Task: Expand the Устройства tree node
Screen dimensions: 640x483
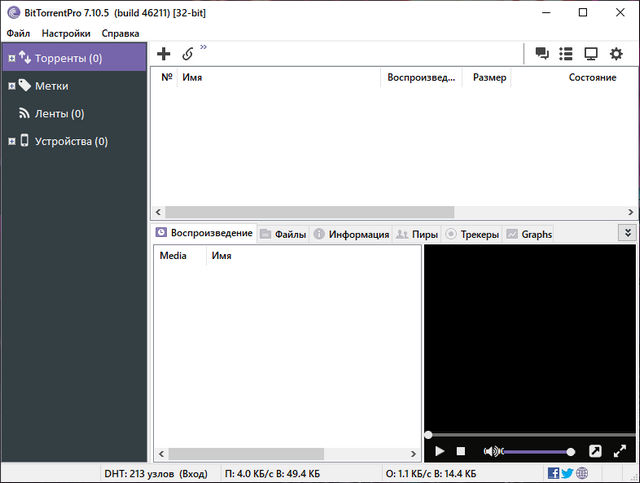Action: click(12, 141)
